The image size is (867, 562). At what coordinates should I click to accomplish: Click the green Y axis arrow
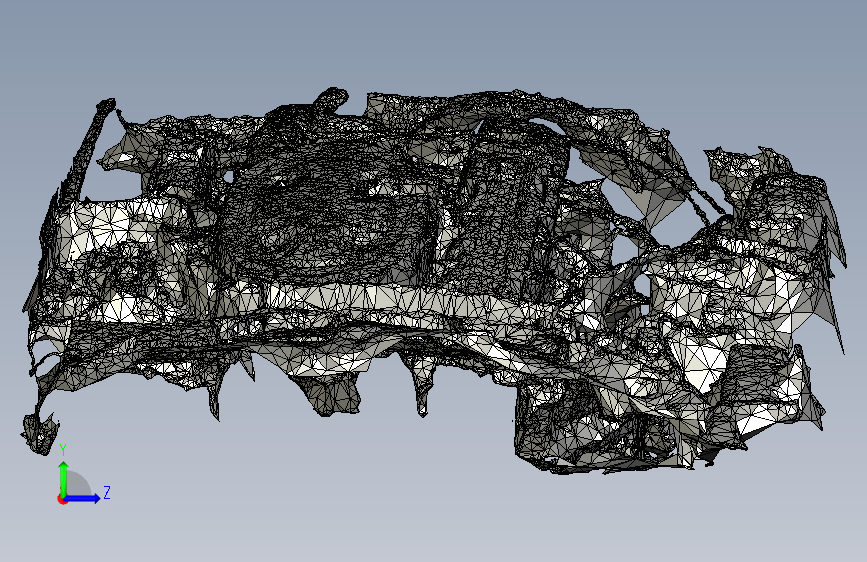coord(64,479)
